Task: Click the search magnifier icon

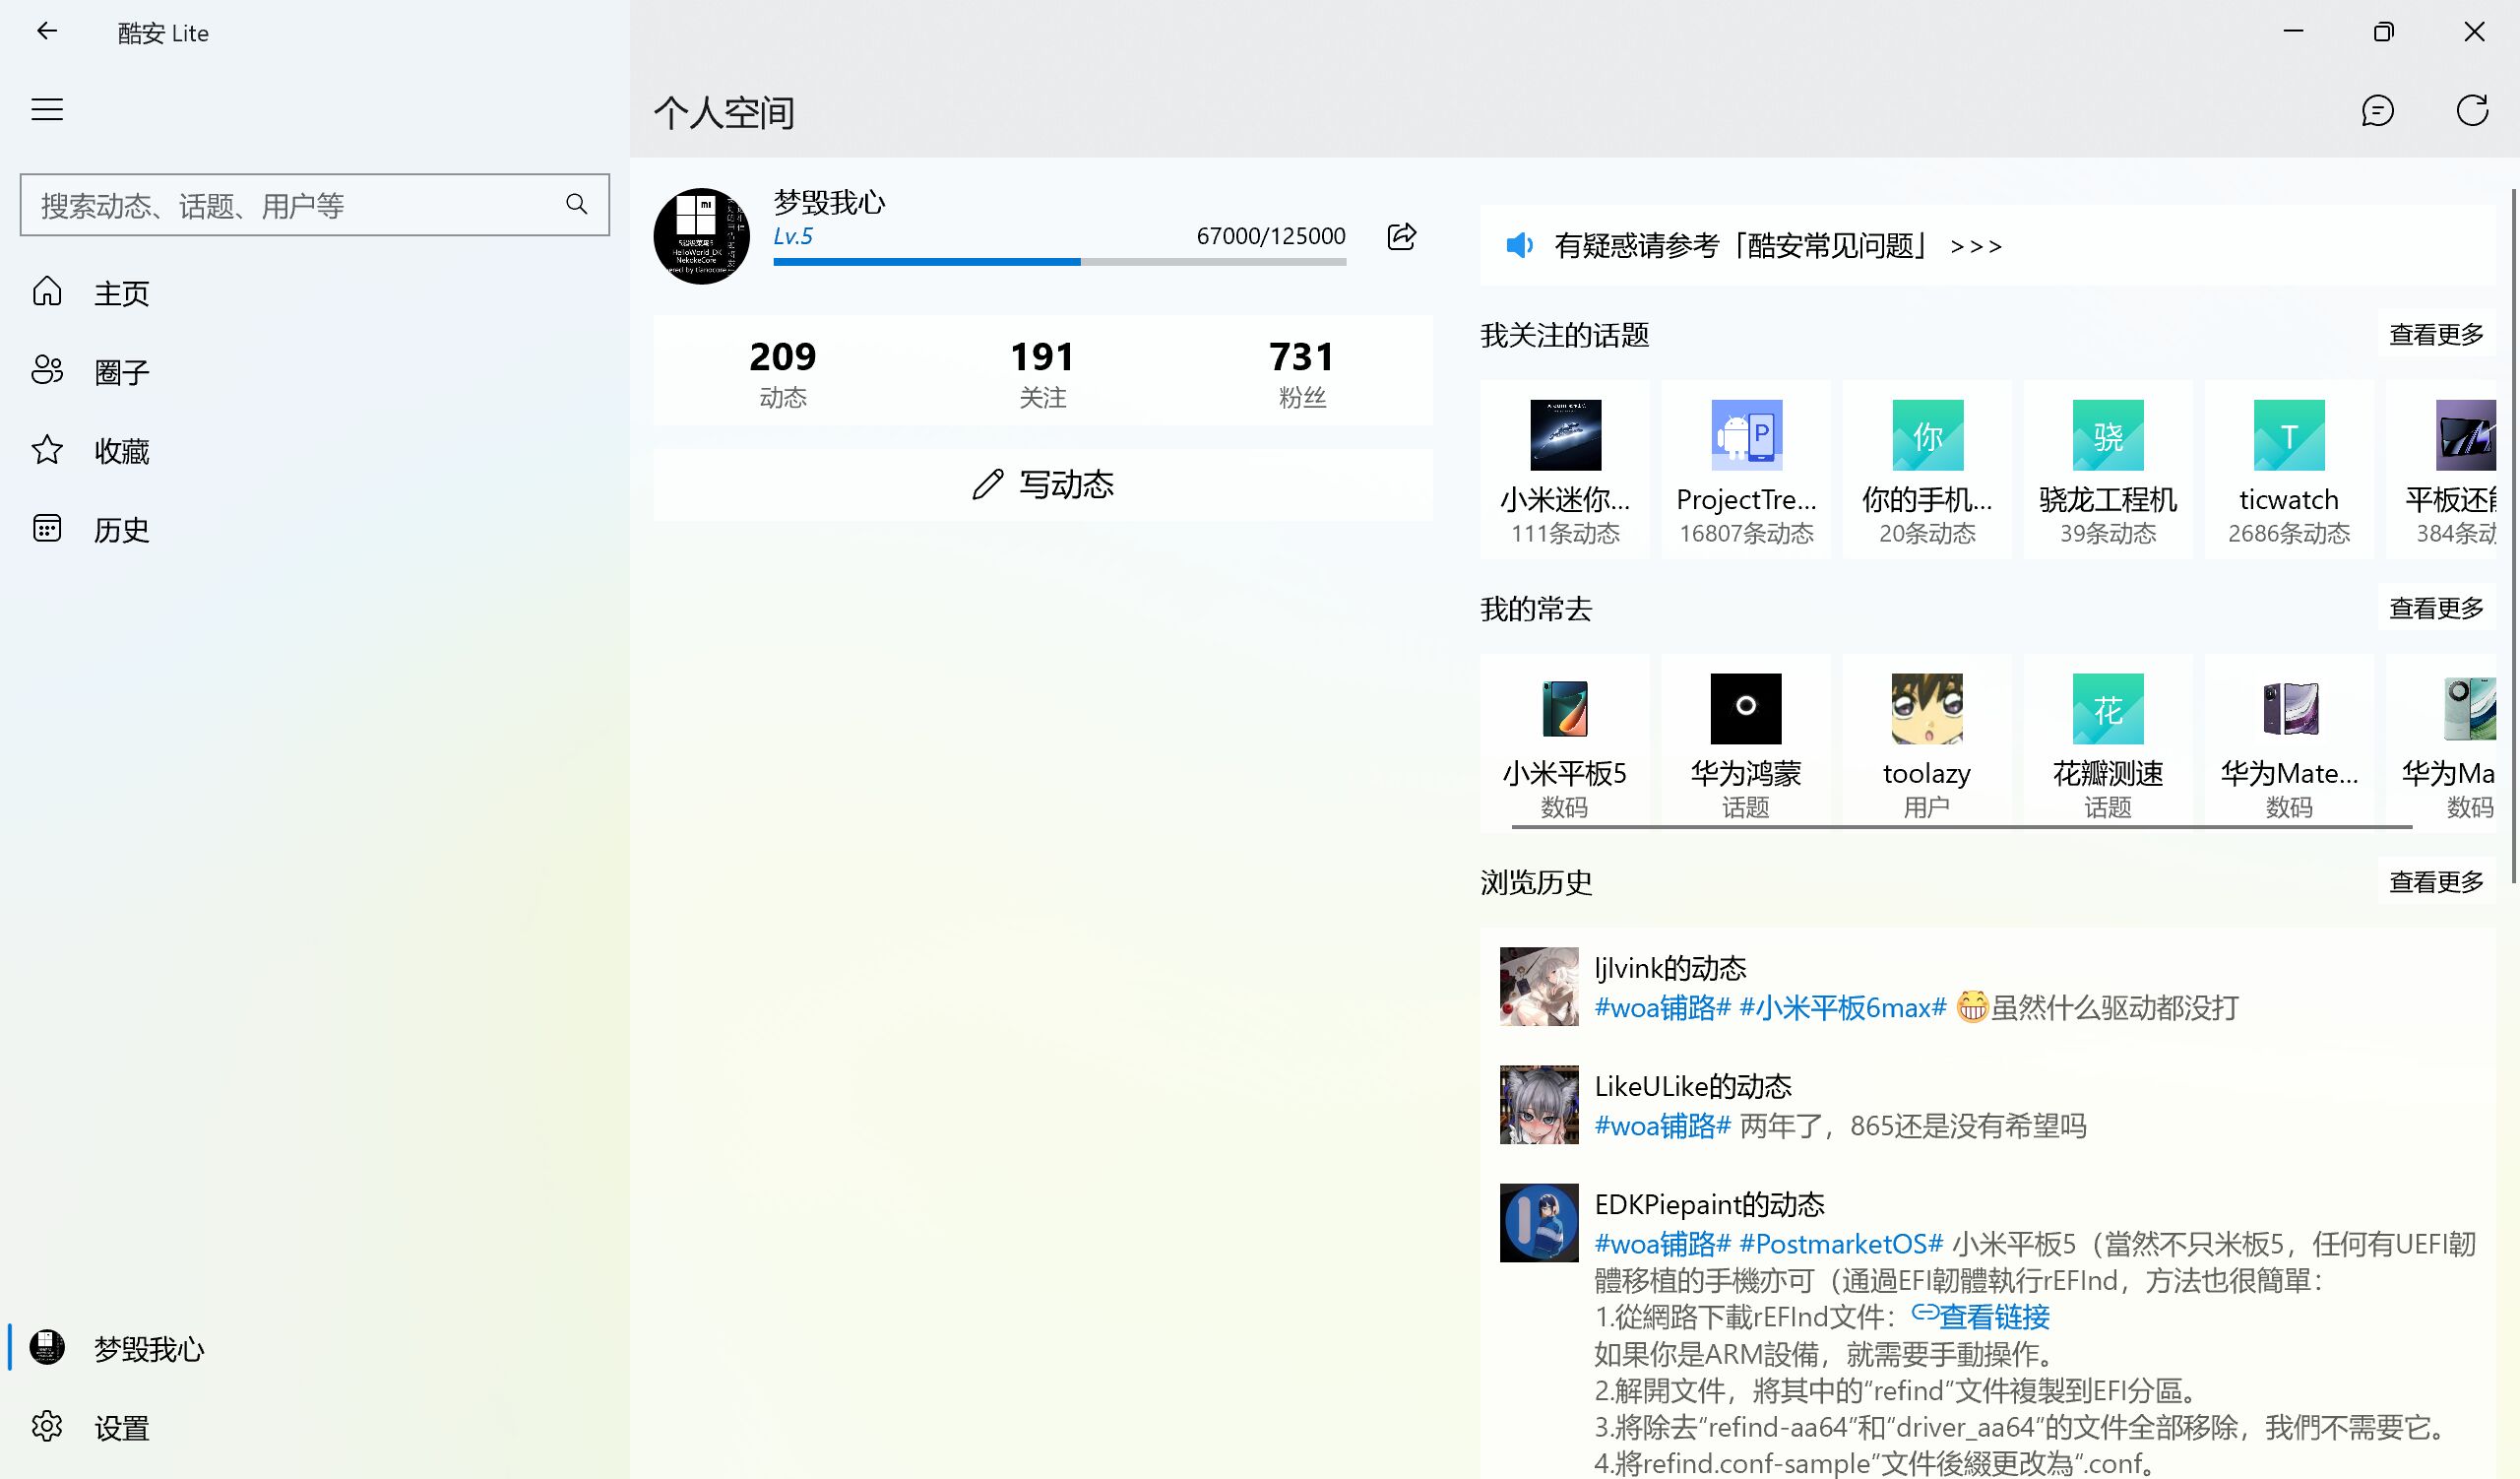Action: (576, 205)
